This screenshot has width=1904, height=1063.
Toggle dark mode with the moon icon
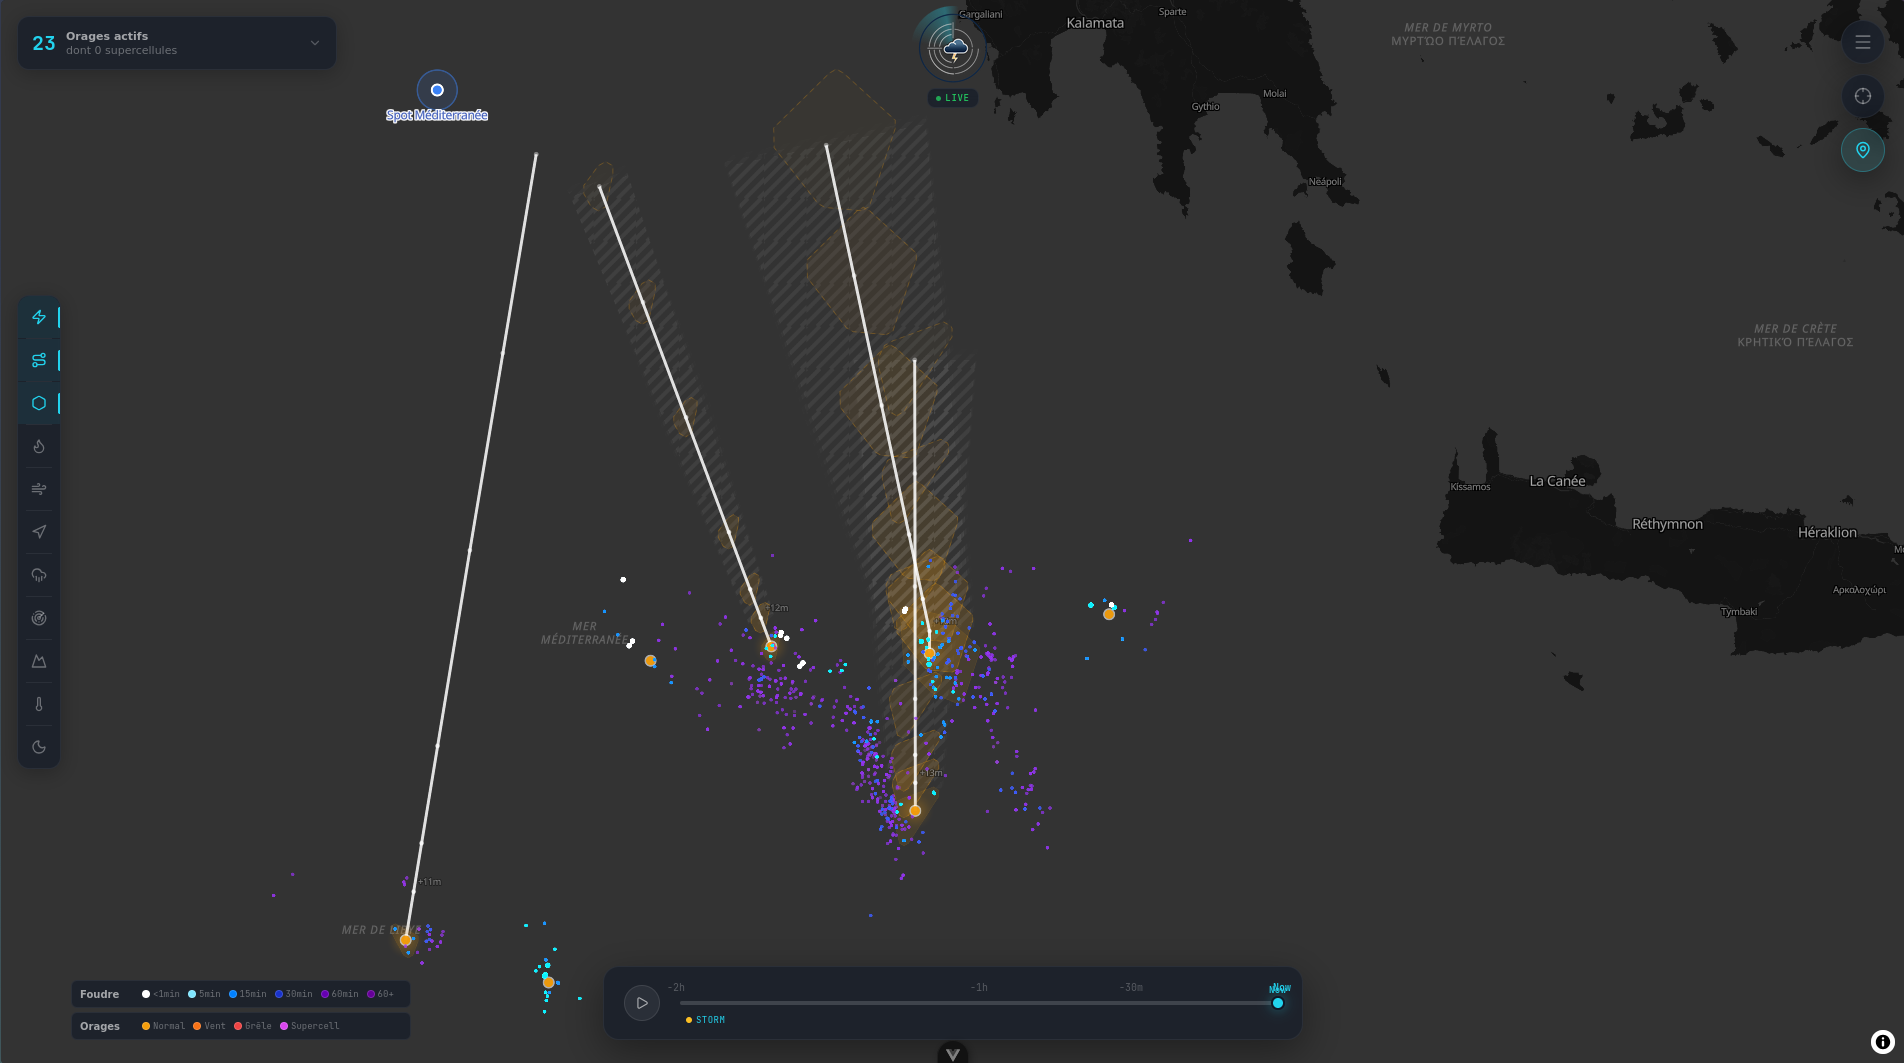click(39, 746)
